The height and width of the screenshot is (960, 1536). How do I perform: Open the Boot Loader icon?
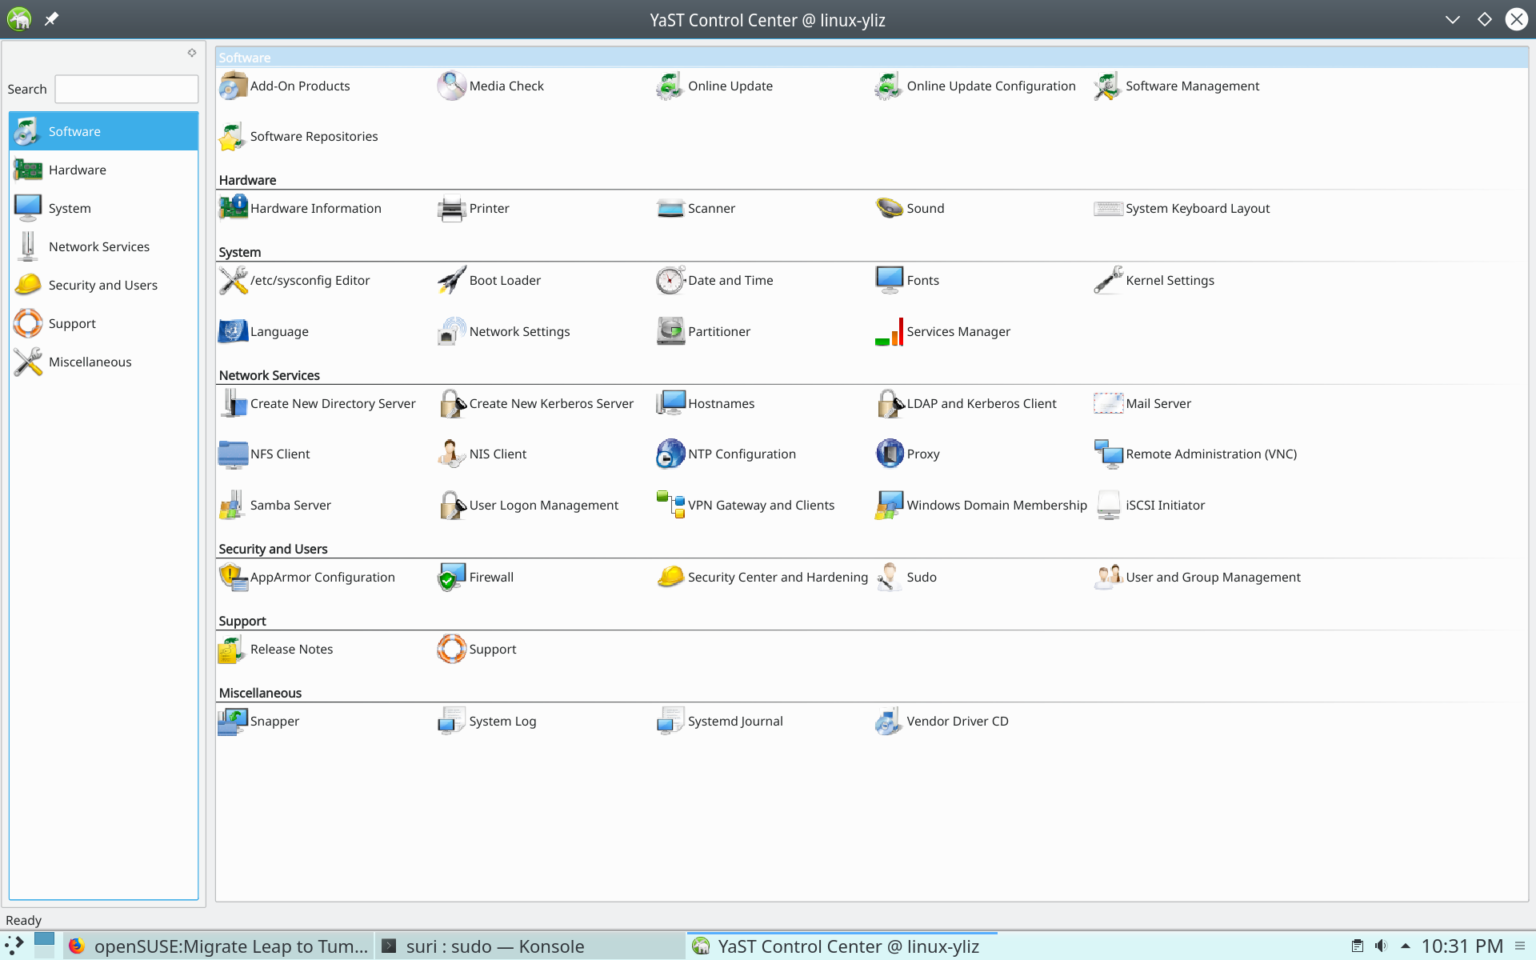[x=452, y=280]
